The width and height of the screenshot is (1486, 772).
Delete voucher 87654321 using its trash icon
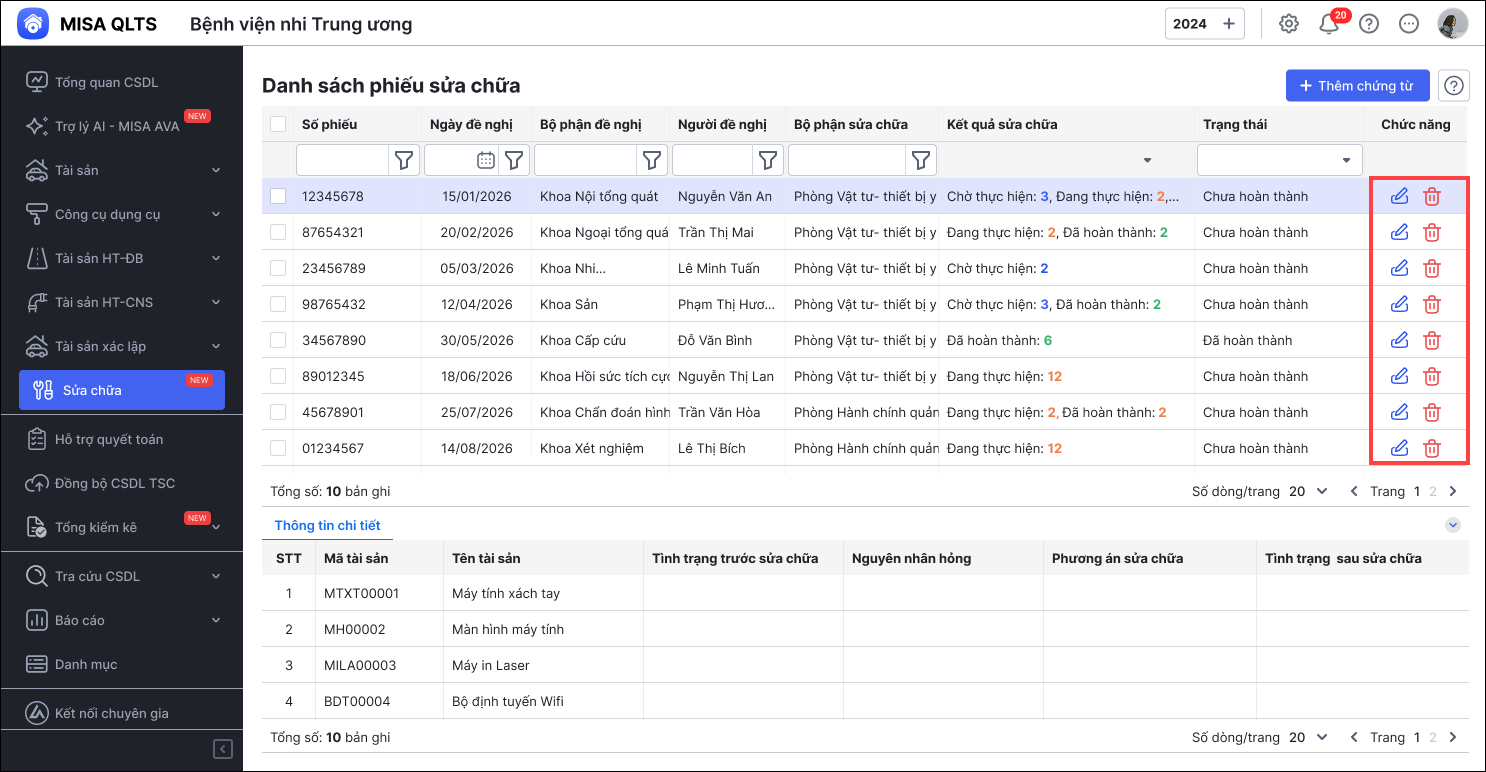coord(1432,232)
